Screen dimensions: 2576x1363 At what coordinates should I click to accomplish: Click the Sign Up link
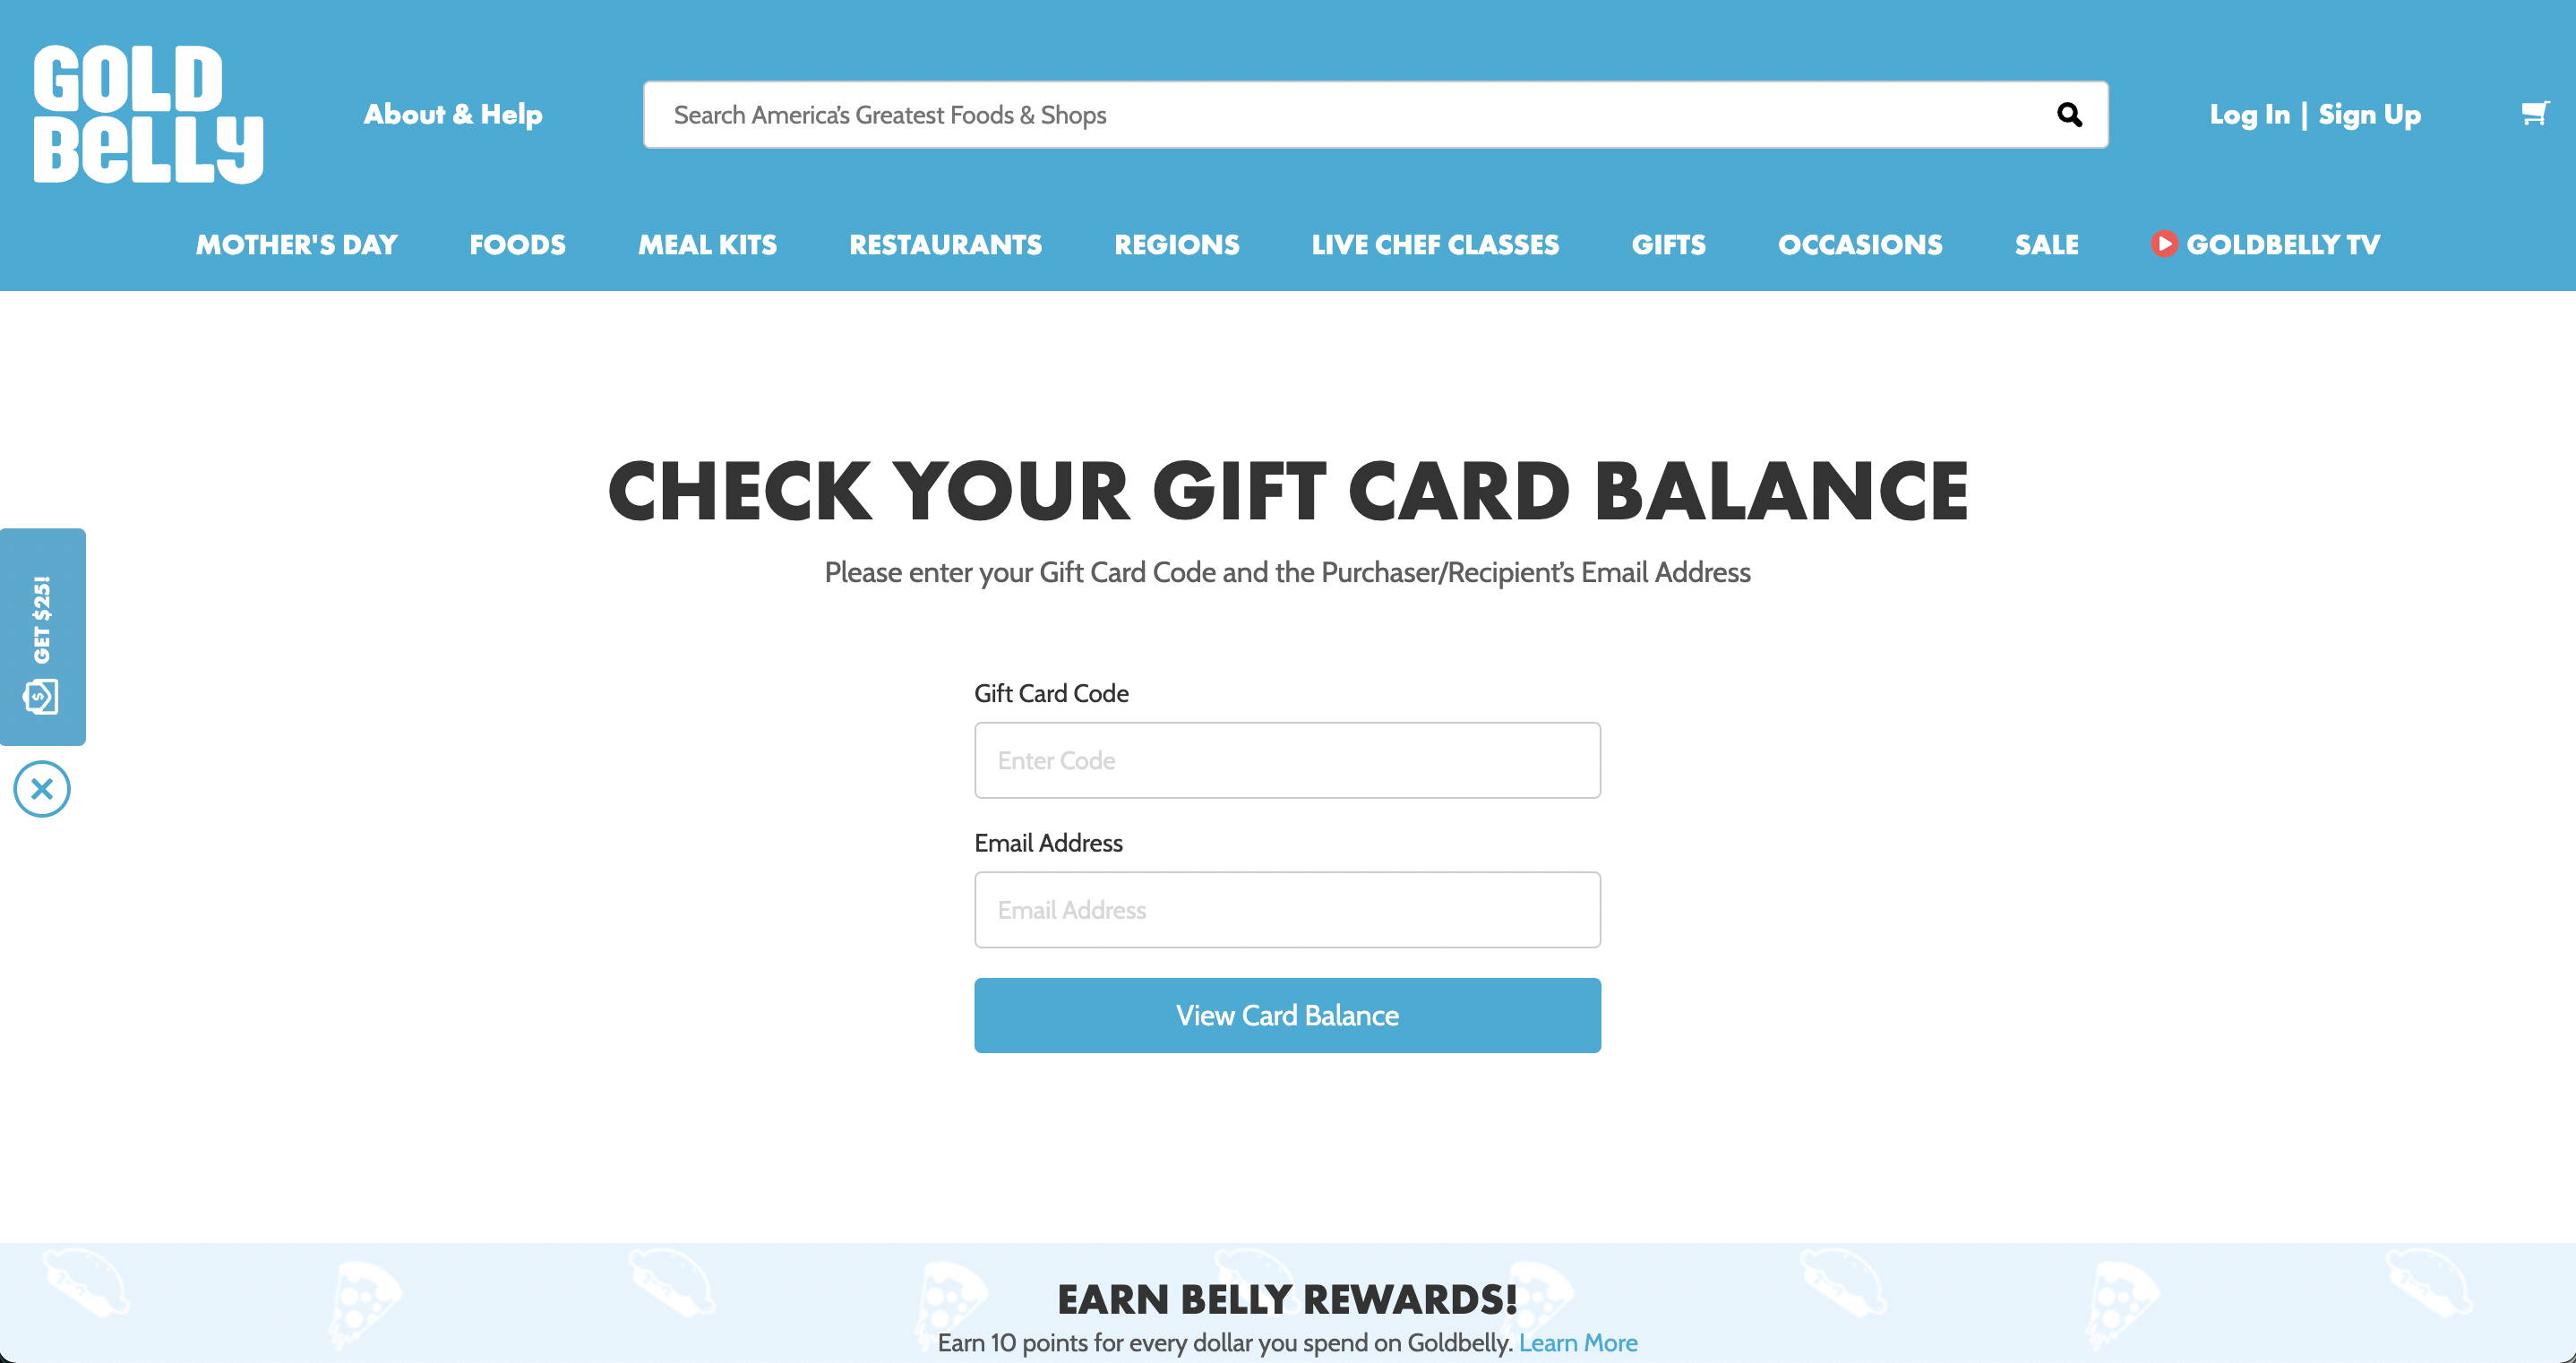pyautogui.click(x=2374, y=114)
